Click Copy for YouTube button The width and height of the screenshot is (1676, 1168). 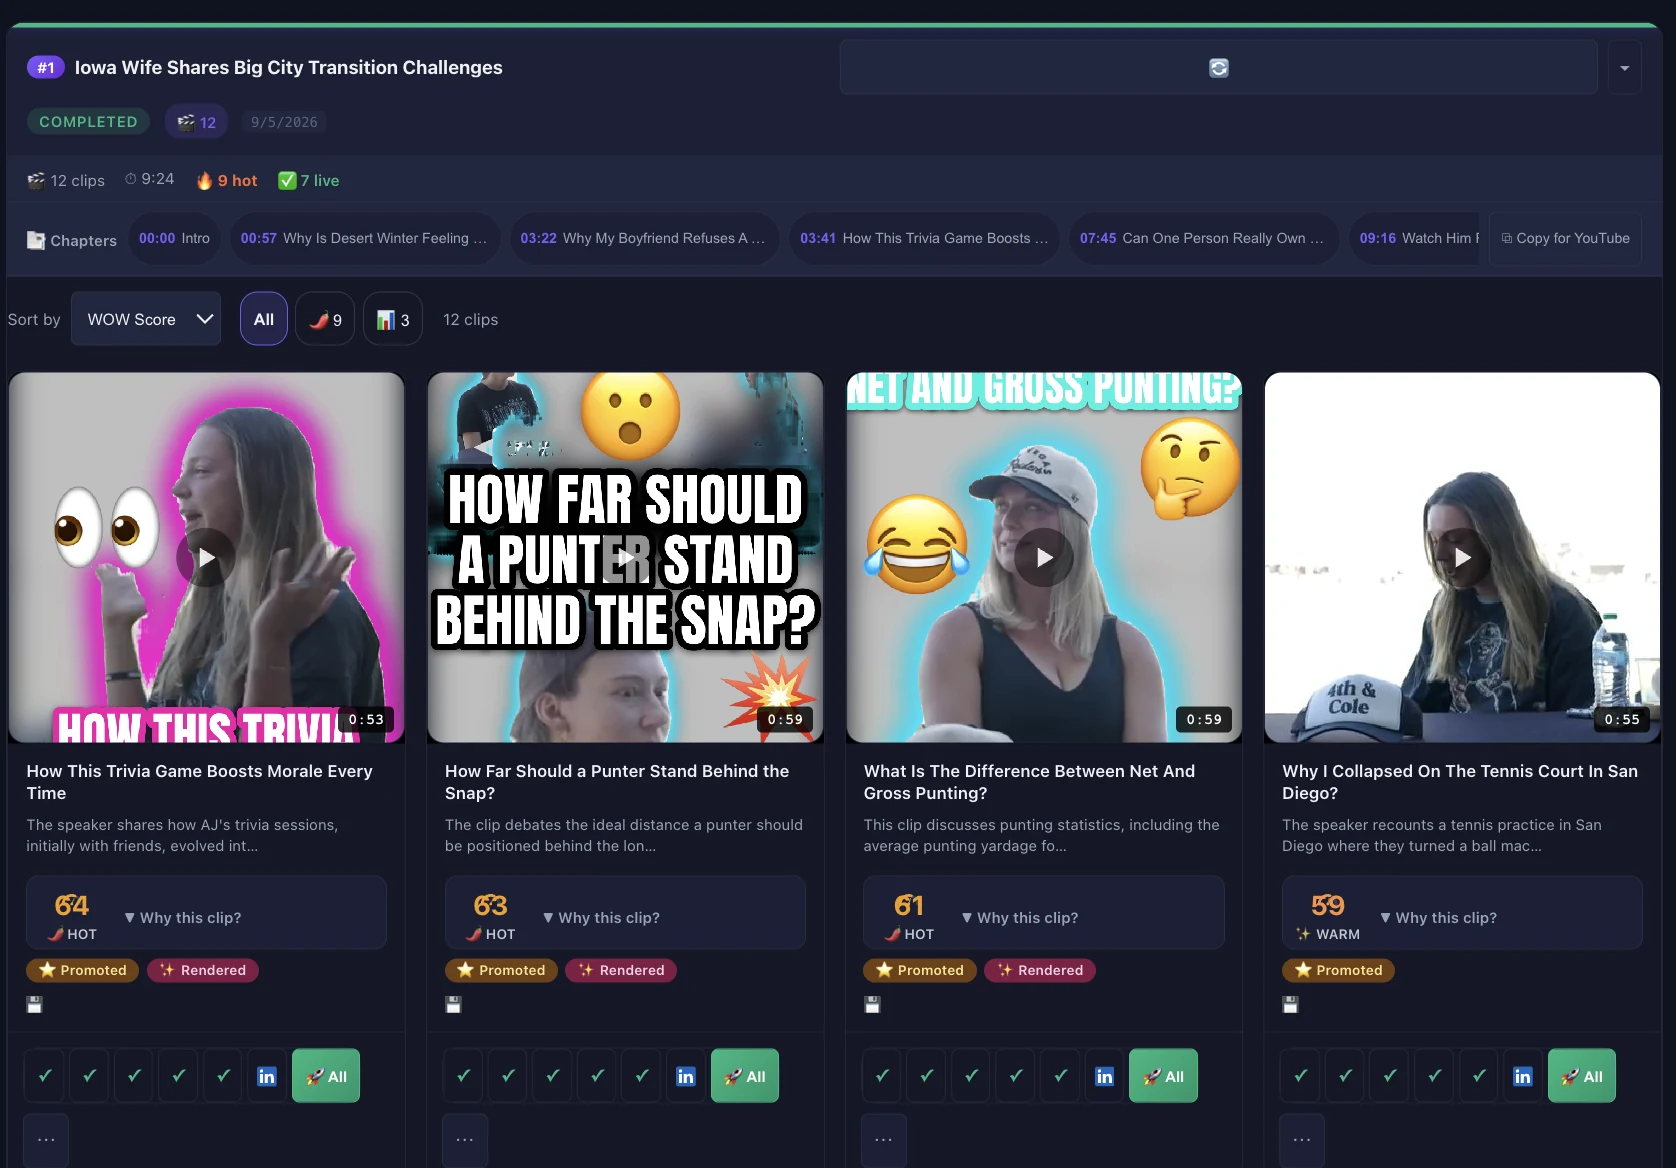(x=1565, y=238)
